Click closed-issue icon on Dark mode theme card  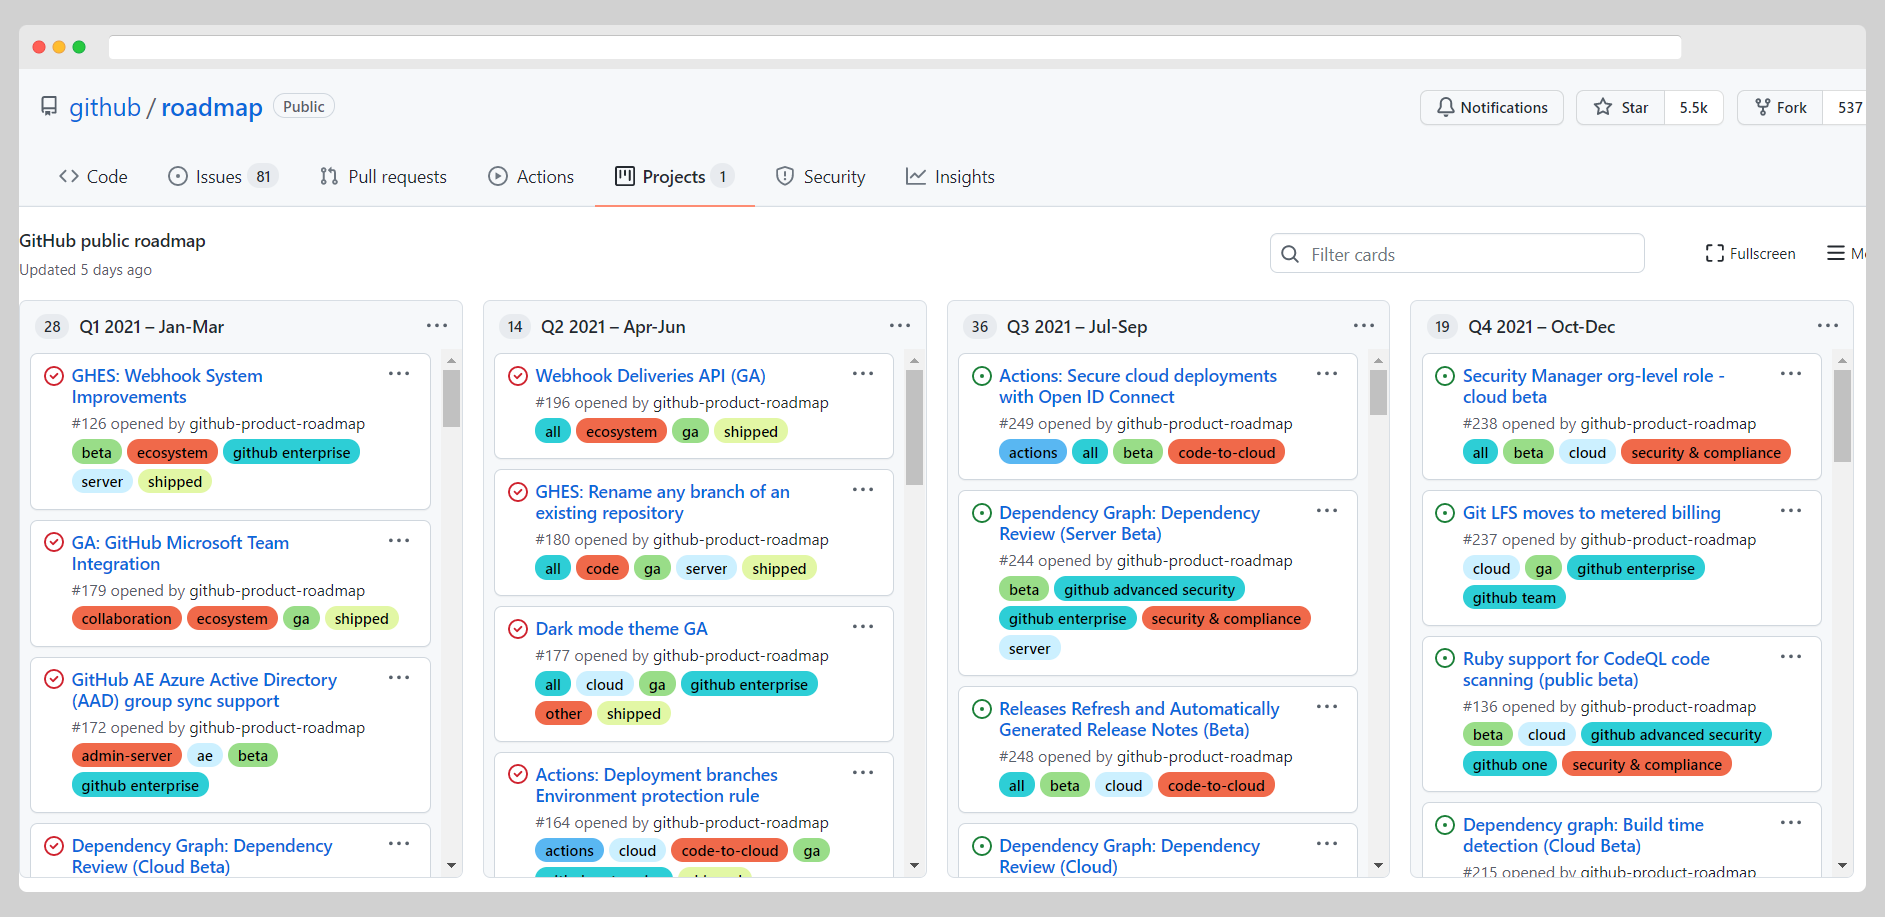(518, 629)
